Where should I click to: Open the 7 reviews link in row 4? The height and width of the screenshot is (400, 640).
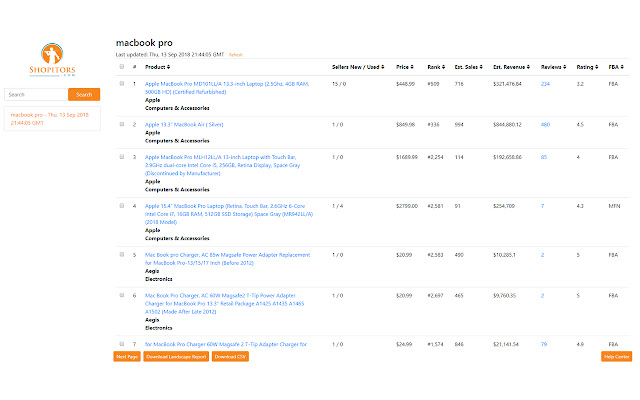pos(542,206)
